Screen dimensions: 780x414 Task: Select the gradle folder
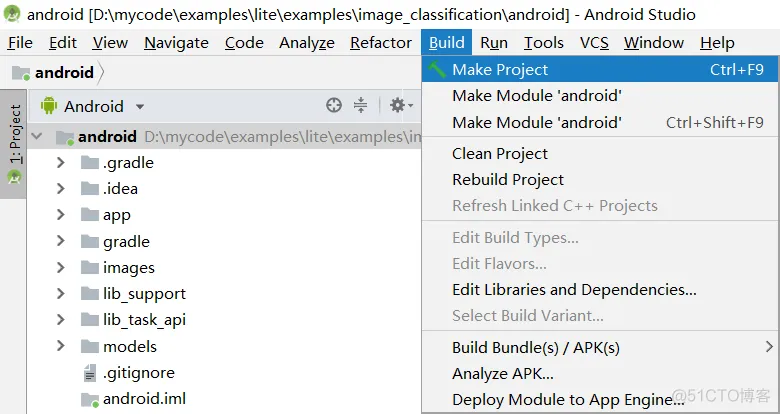pos(126,242)
